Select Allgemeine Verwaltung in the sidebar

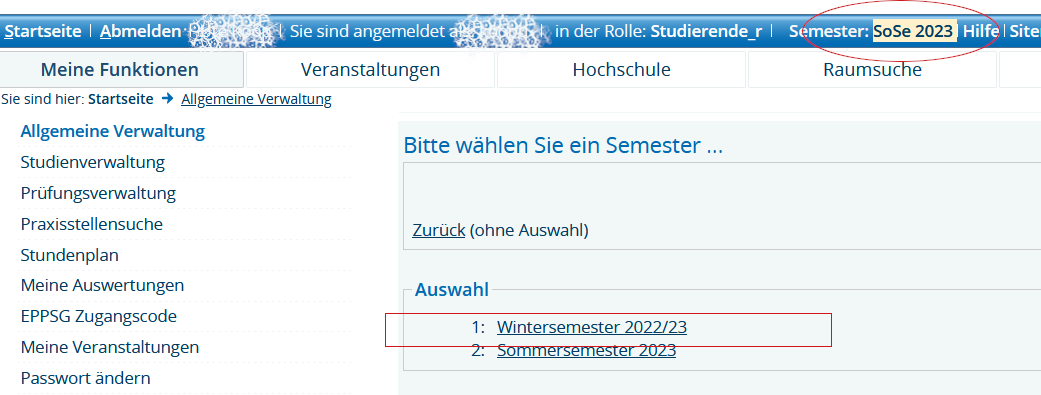(113, 131)
